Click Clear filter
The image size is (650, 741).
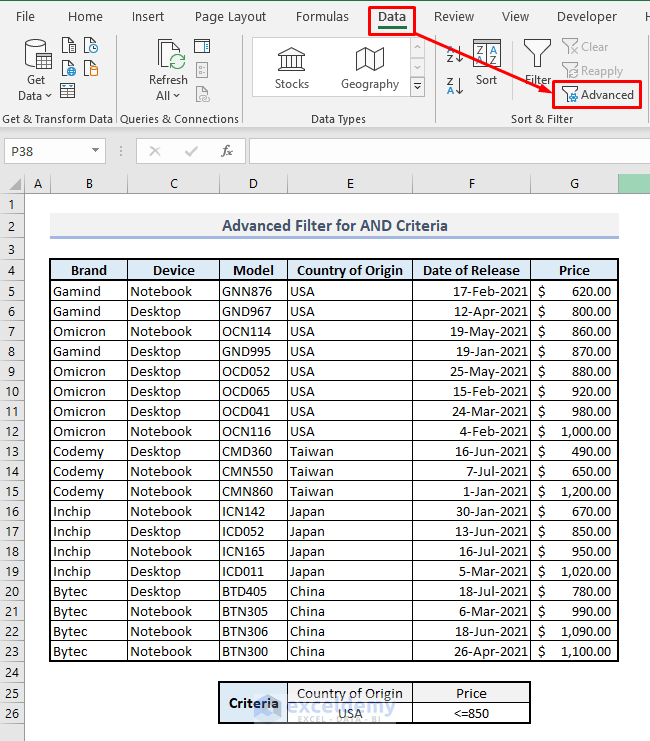point(585,47)
